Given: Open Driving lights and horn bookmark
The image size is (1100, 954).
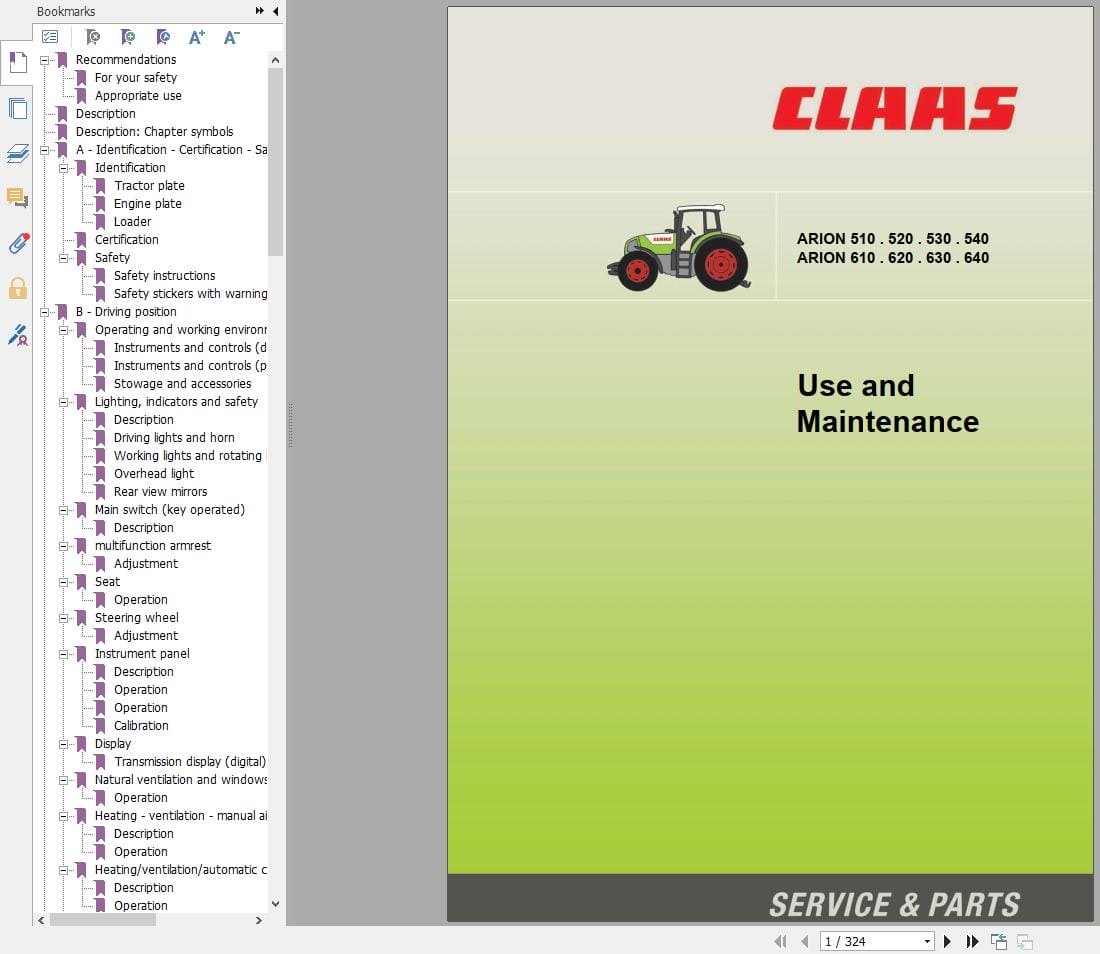Looking at the screenshot, I should coord(175,438).
